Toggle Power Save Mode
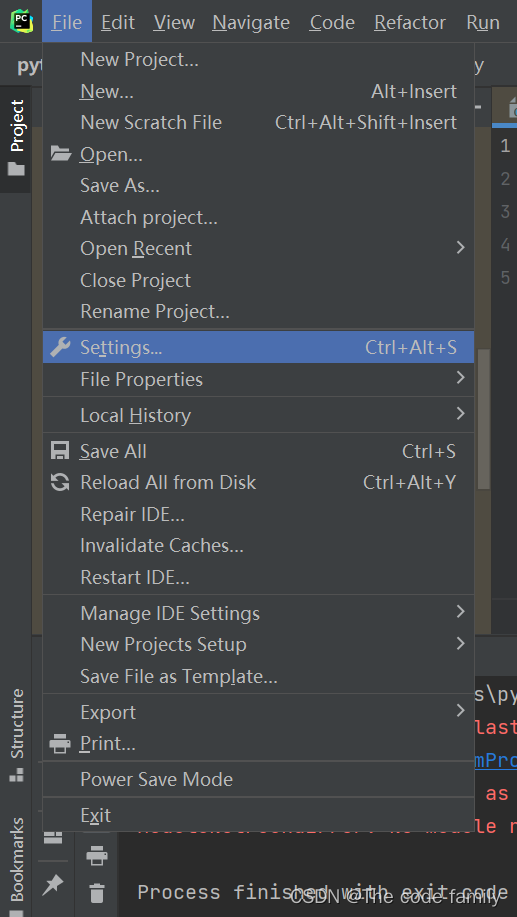517x917 pixels. click(258, 779)
